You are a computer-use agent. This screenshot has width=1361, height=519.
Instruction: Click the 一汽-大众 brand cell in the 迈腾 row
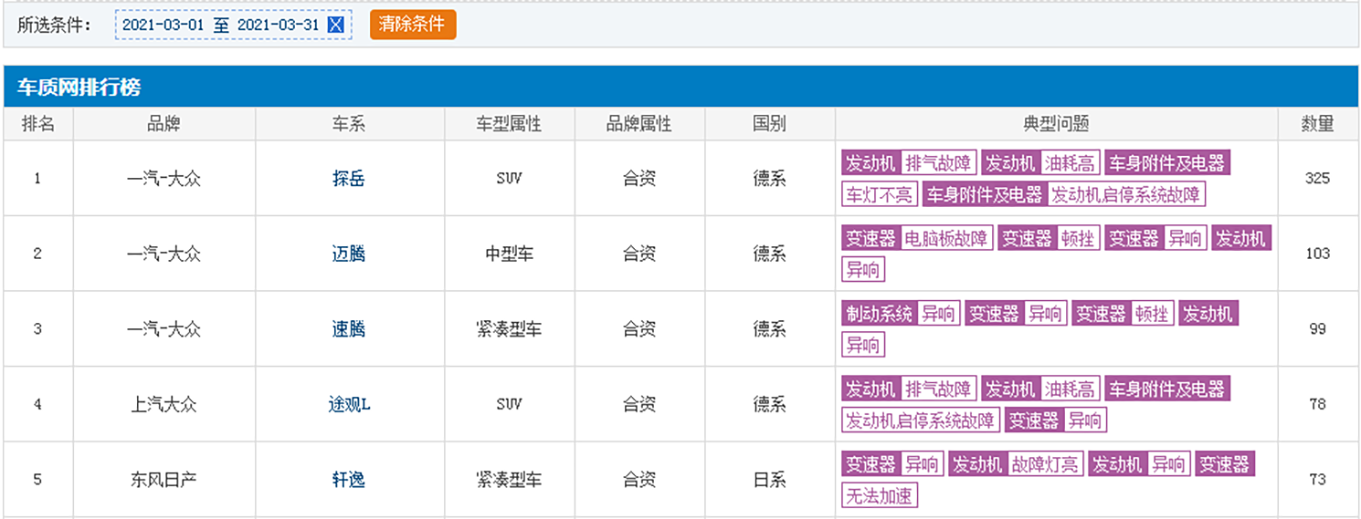click(164, 254)
